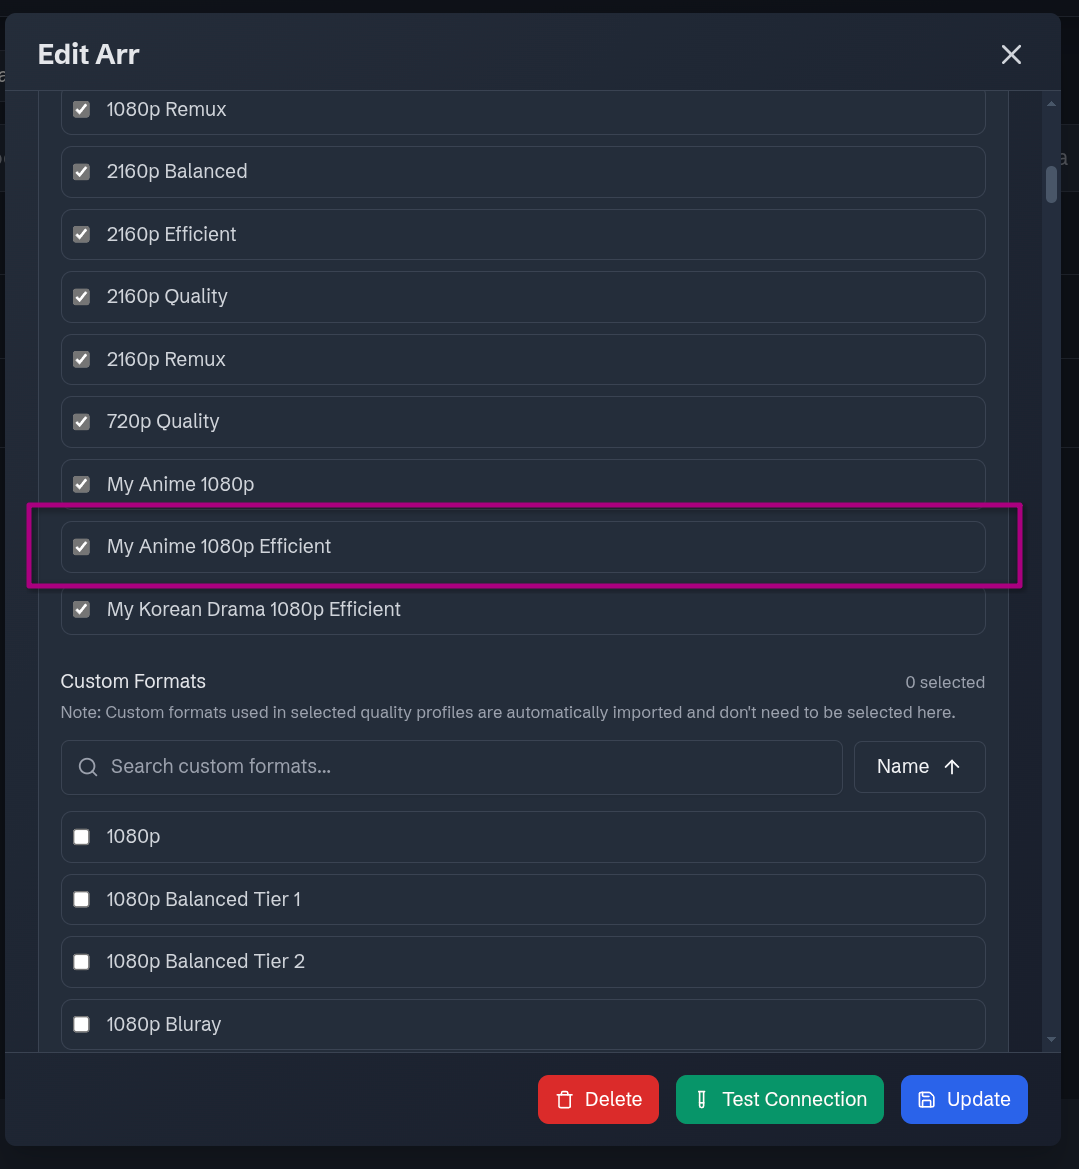1079x1169 pixels.
Task: Click the blue Update button
Action: [964, 1100]
